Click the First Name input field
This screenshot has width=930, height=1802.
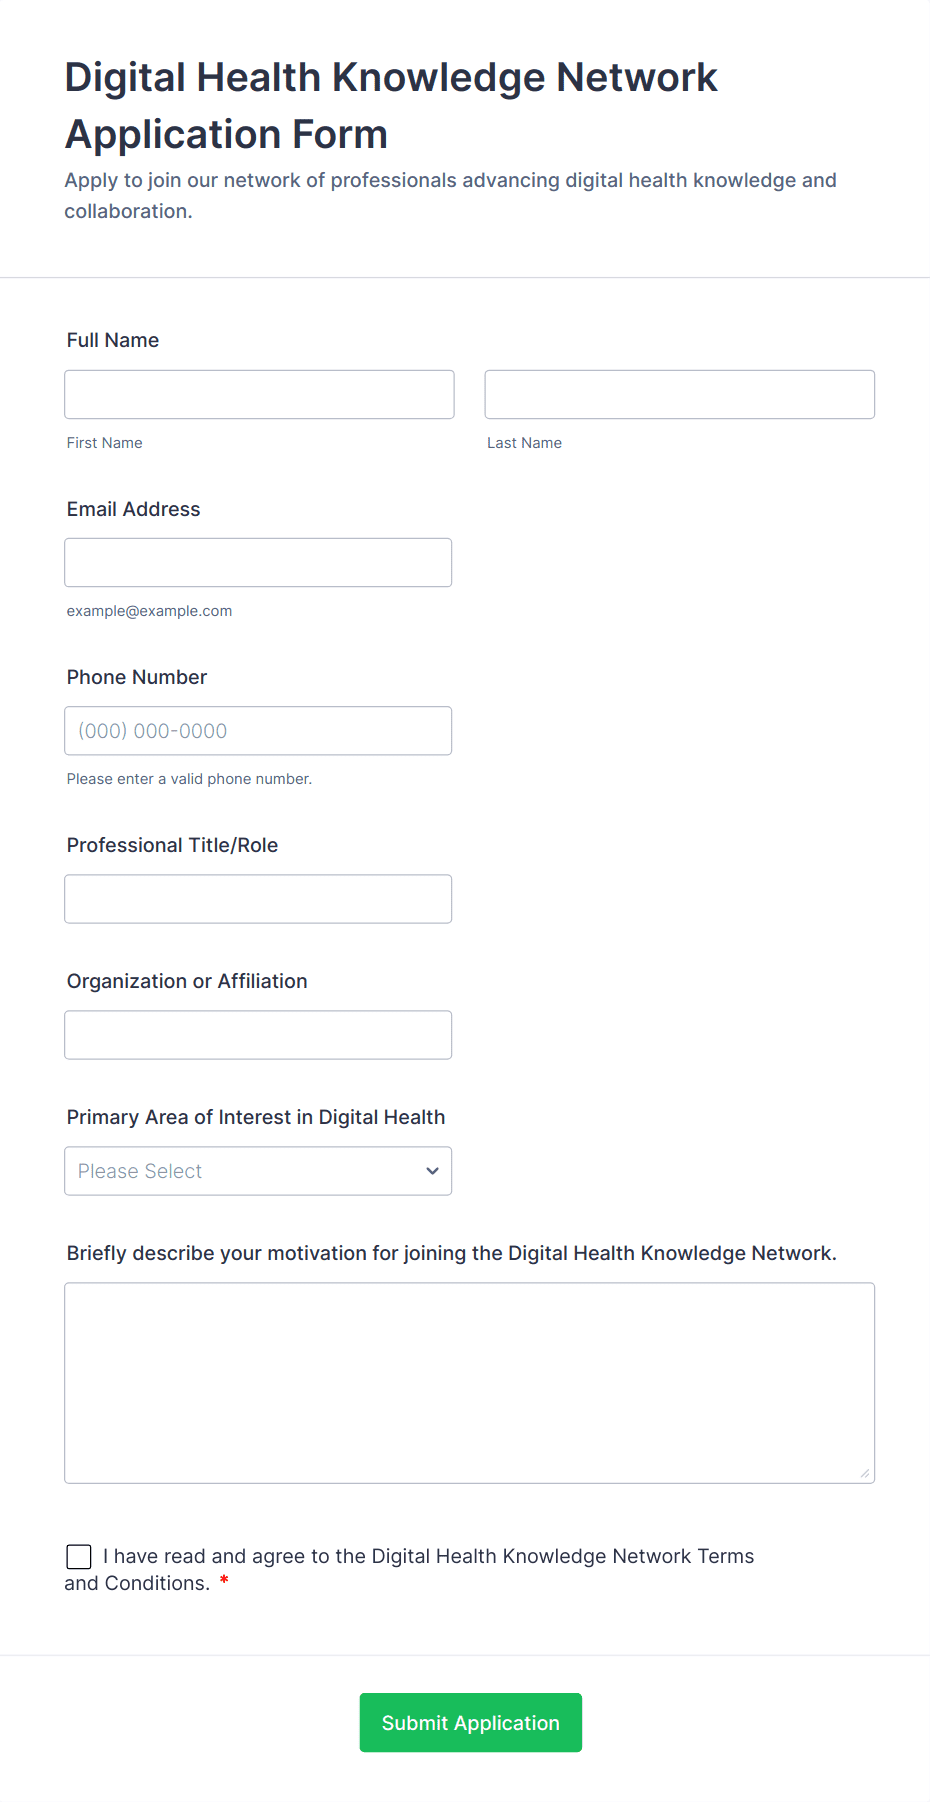tap(259, 394)
